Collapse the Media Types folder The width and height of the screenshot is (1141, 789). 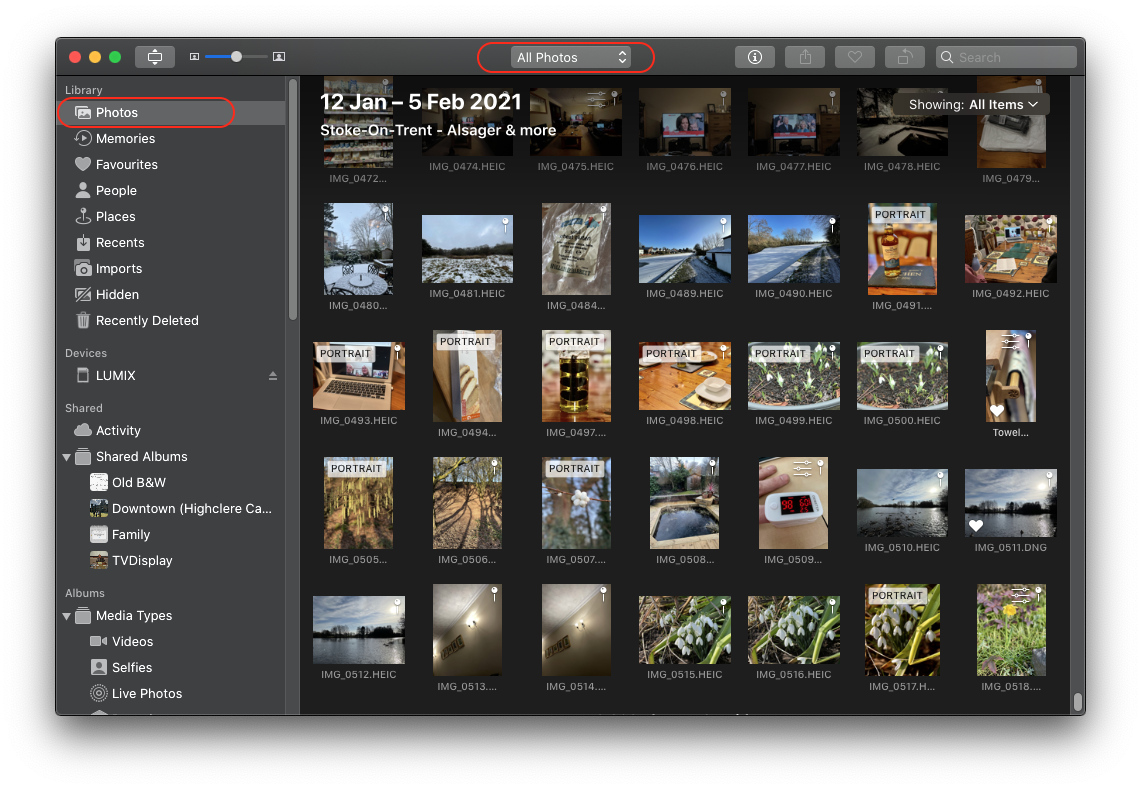pos(67,616)
